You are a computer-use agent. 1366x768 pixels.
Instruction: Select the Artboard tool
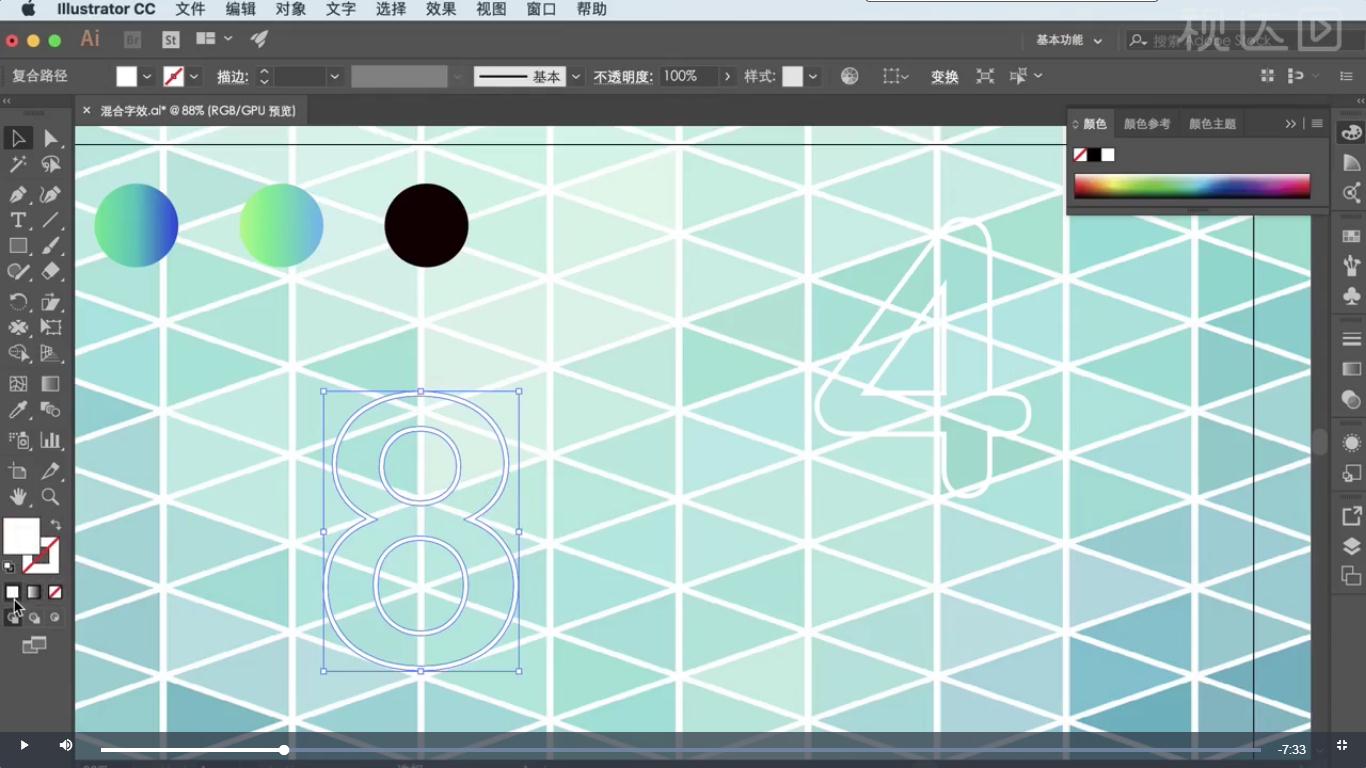18,471
